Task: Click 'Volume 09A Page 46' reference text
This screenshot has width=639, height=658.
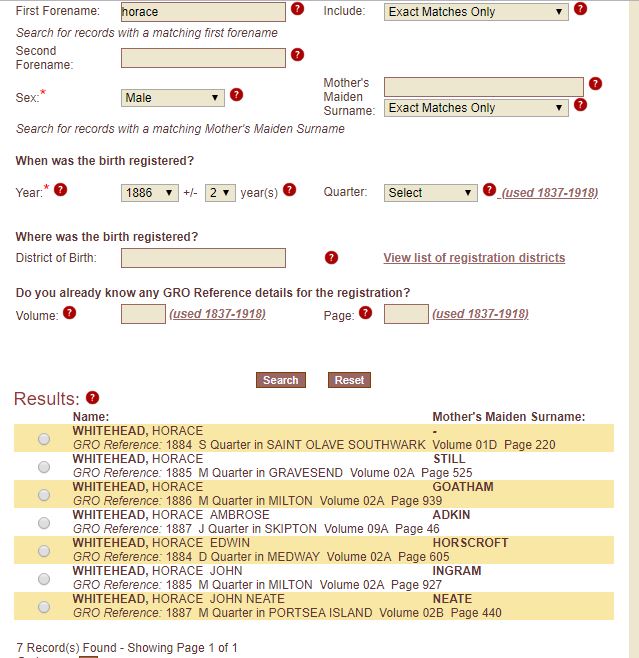Action: coord(382,529)
